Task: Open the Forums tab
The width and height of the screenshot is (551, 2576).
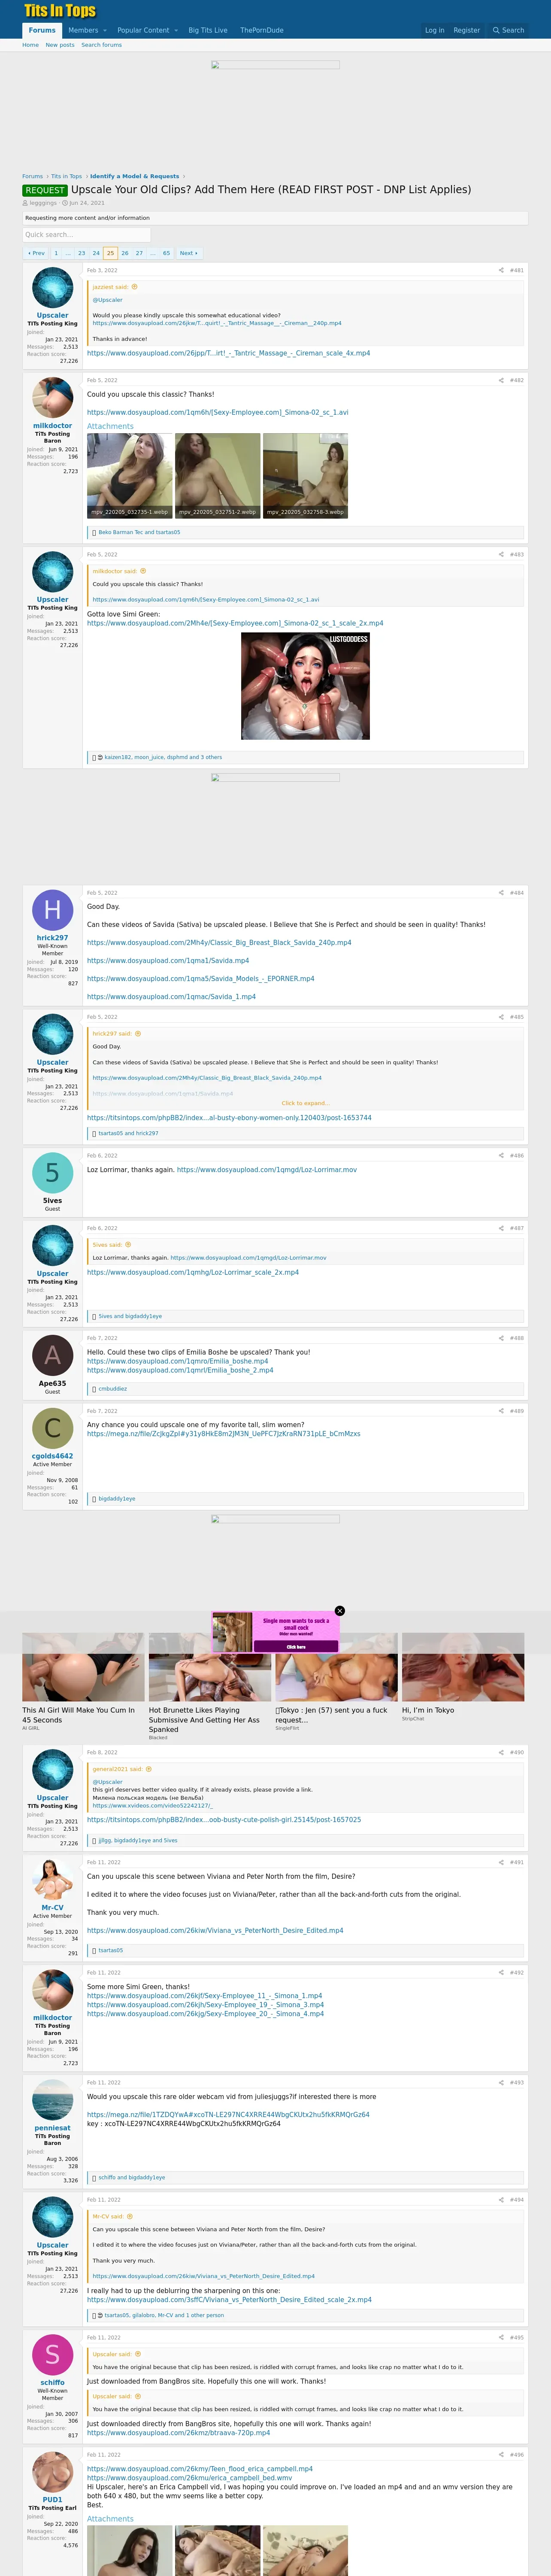Action: coord(42,30)
